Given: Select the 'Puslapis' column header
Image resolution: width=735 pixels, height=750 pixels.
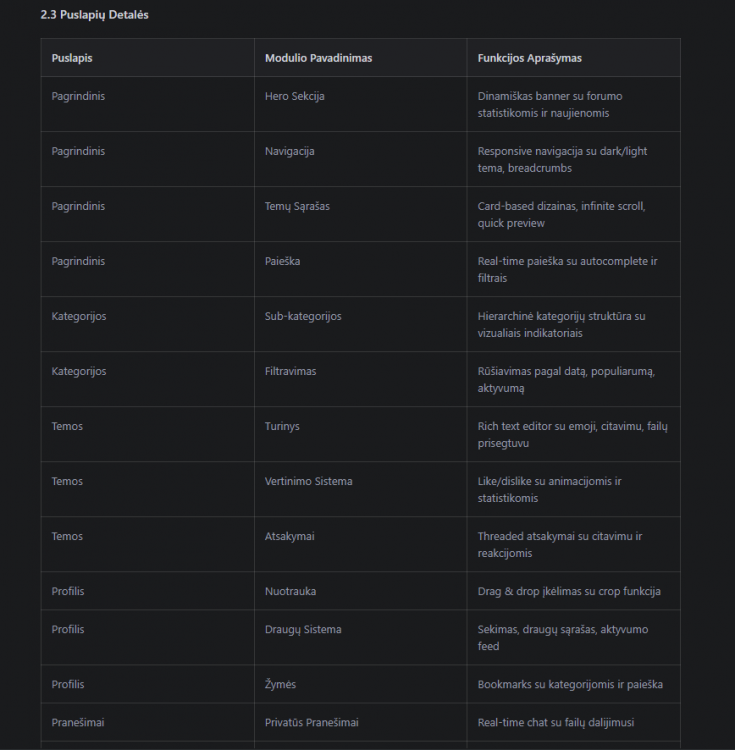Looking at the screenshot, I should [72, 58].
